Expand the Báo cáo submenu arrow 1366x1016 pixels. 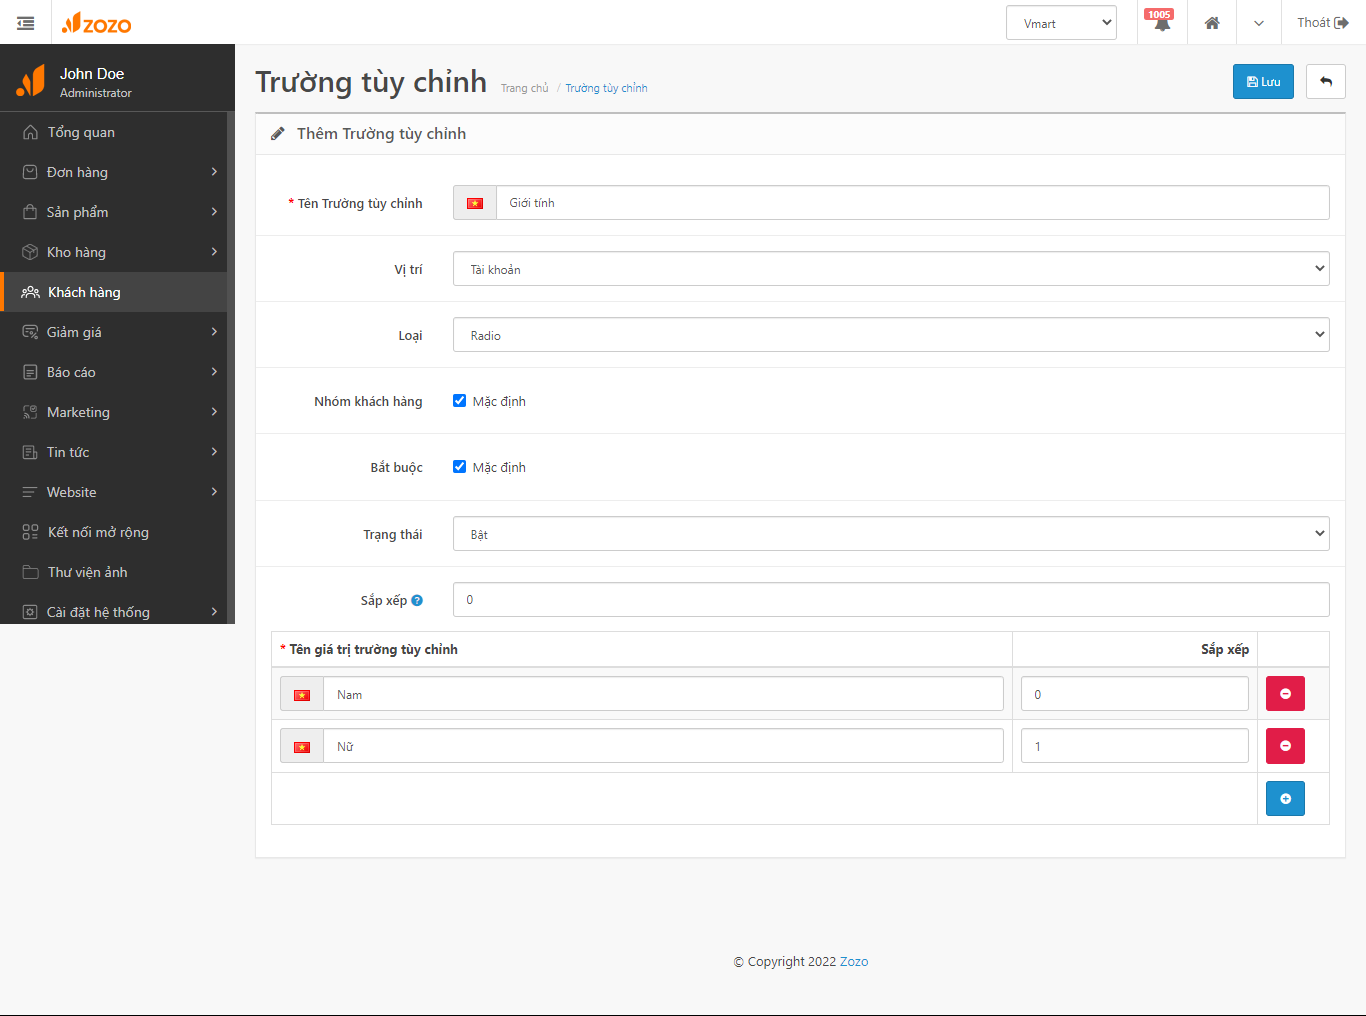214,372
